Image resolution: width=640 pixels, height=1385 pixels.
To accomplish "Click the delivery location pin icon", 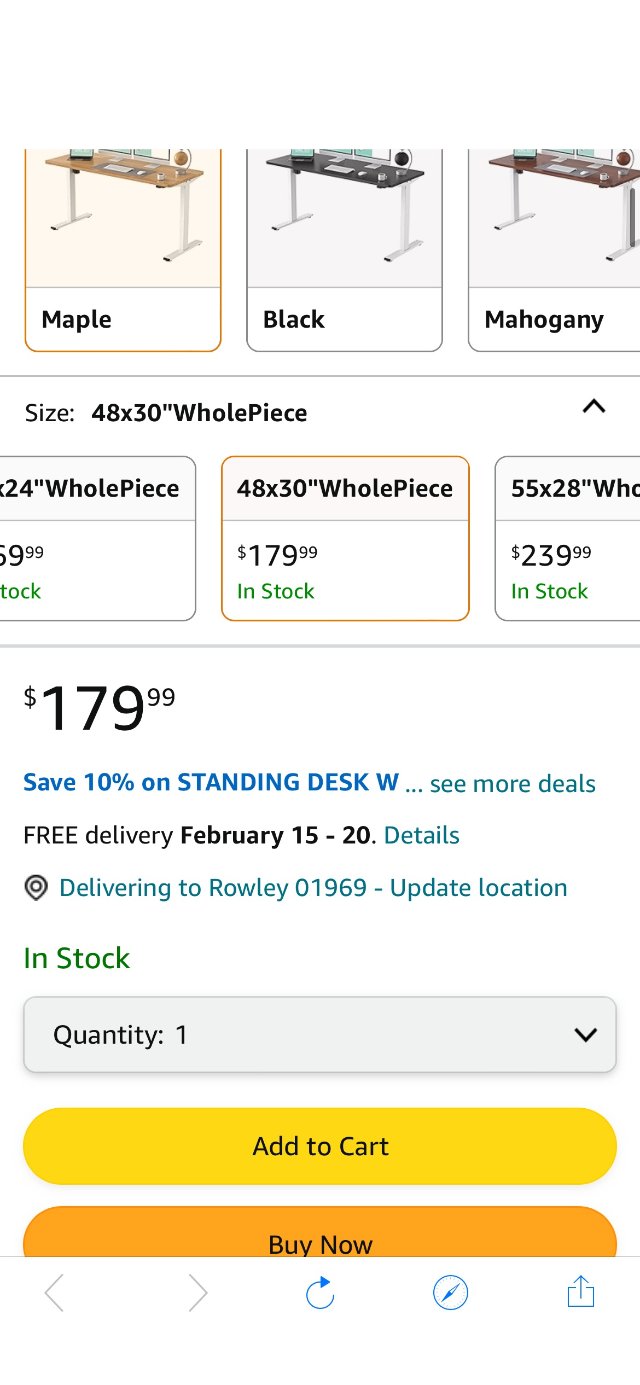I will pos(36,888).
